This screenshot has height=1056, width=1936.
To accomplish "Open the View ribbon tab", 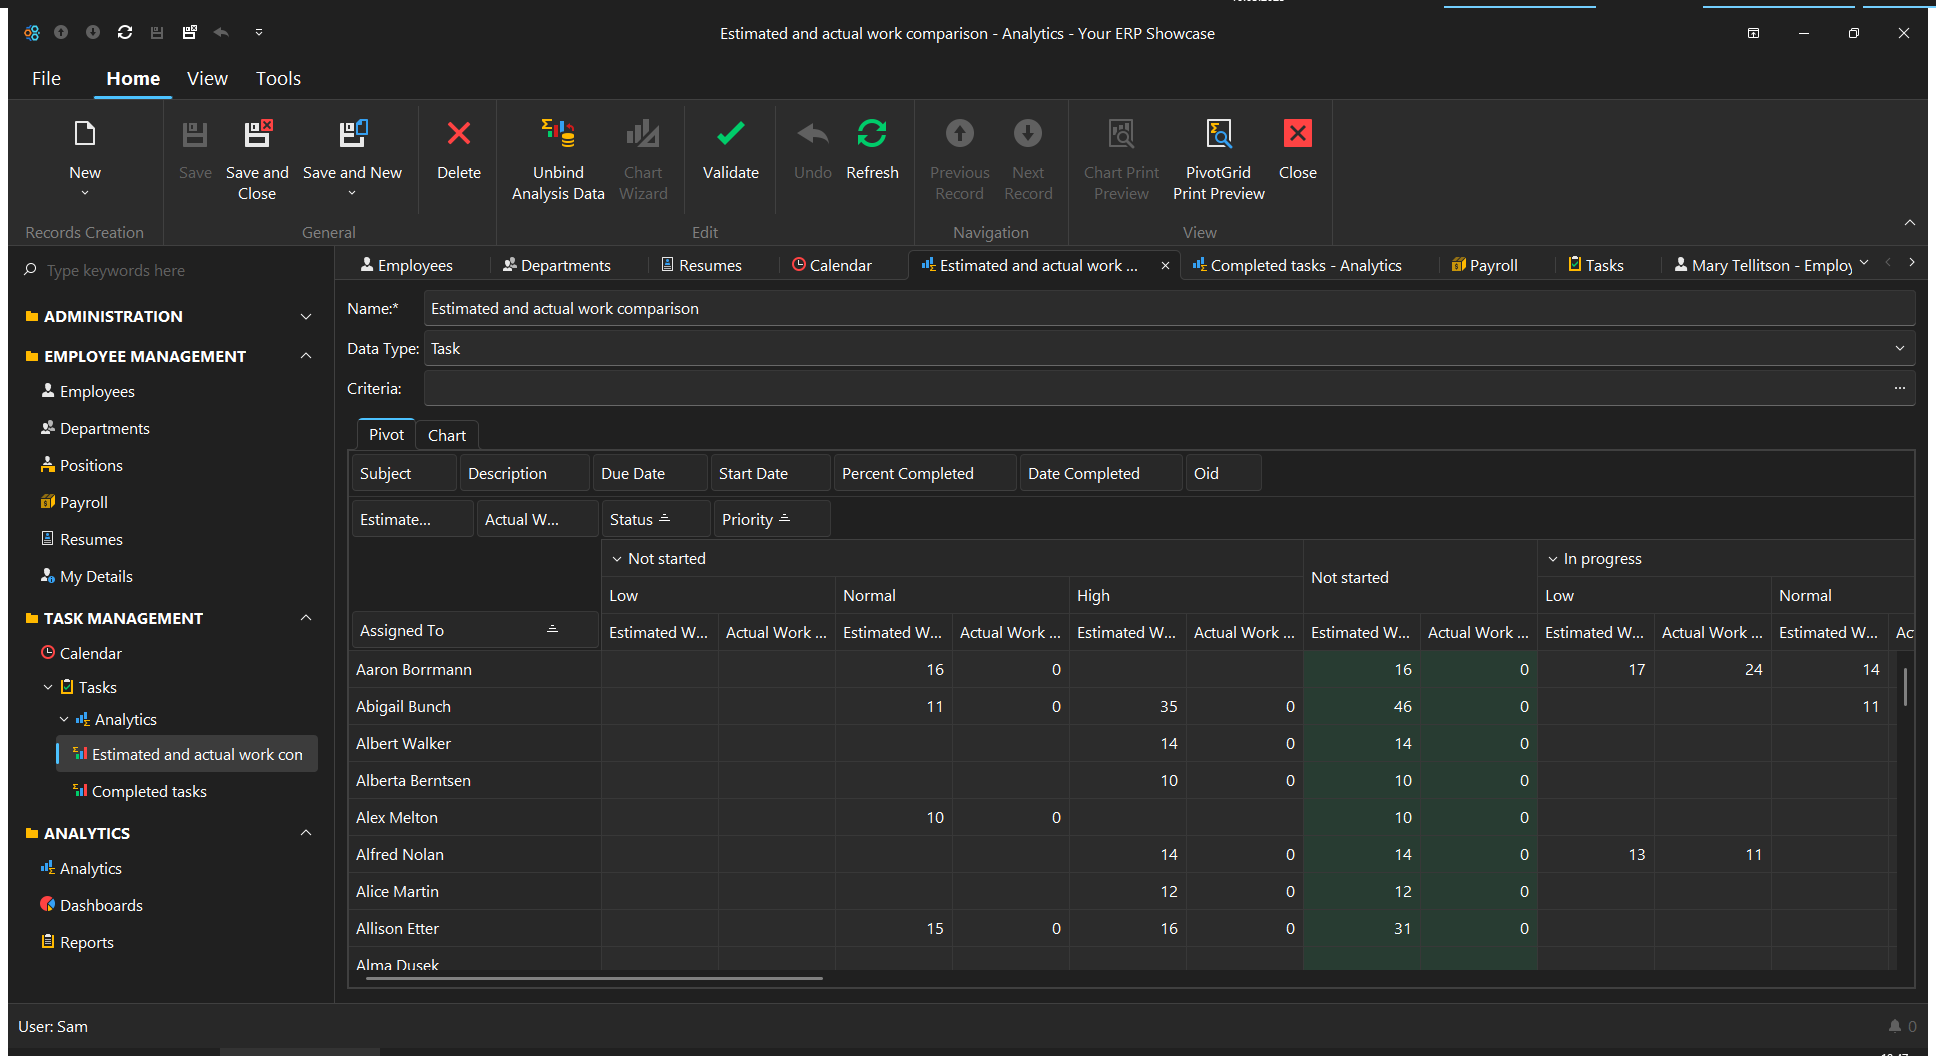I will coord(207,79).
